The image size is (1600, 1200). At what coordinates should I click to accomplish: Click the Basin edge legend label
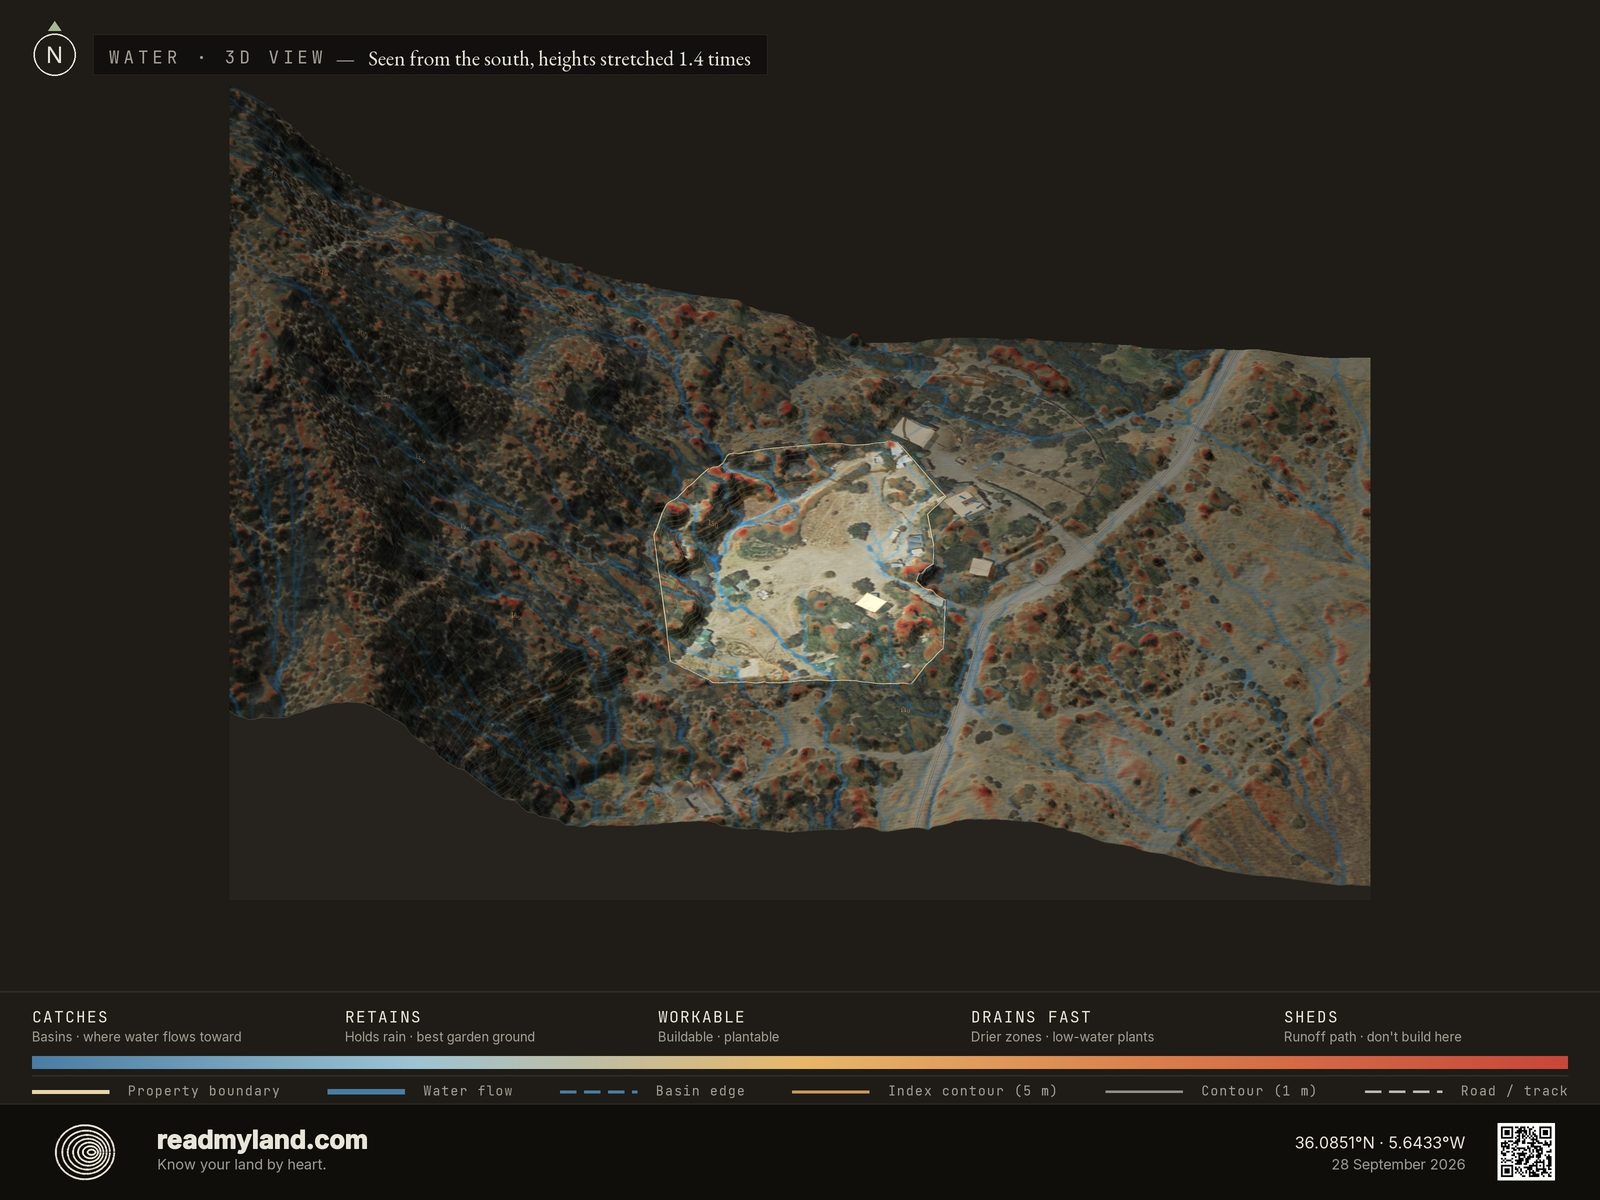tap(700, 1091)
